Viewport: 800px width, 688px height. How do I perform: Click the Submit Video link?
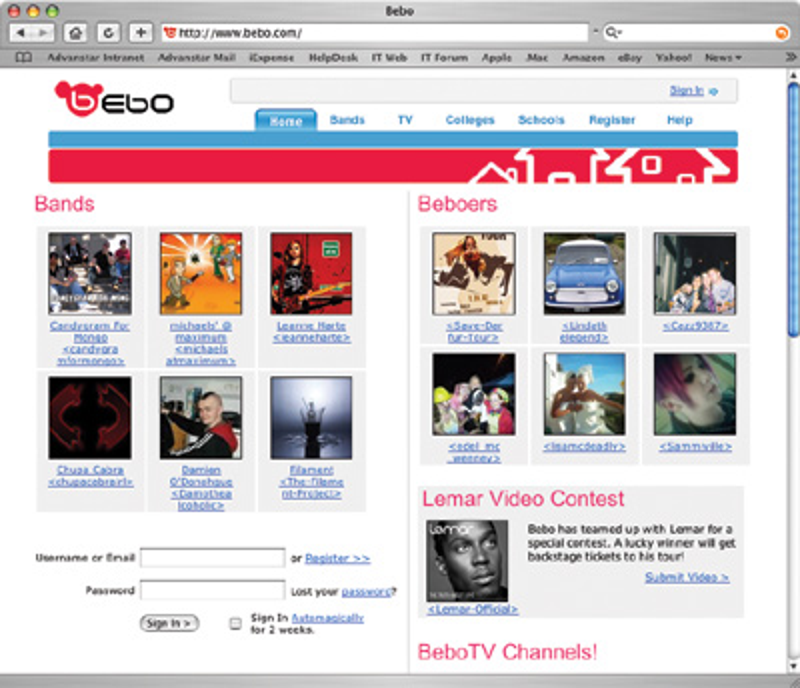click(x=687, y=578)
